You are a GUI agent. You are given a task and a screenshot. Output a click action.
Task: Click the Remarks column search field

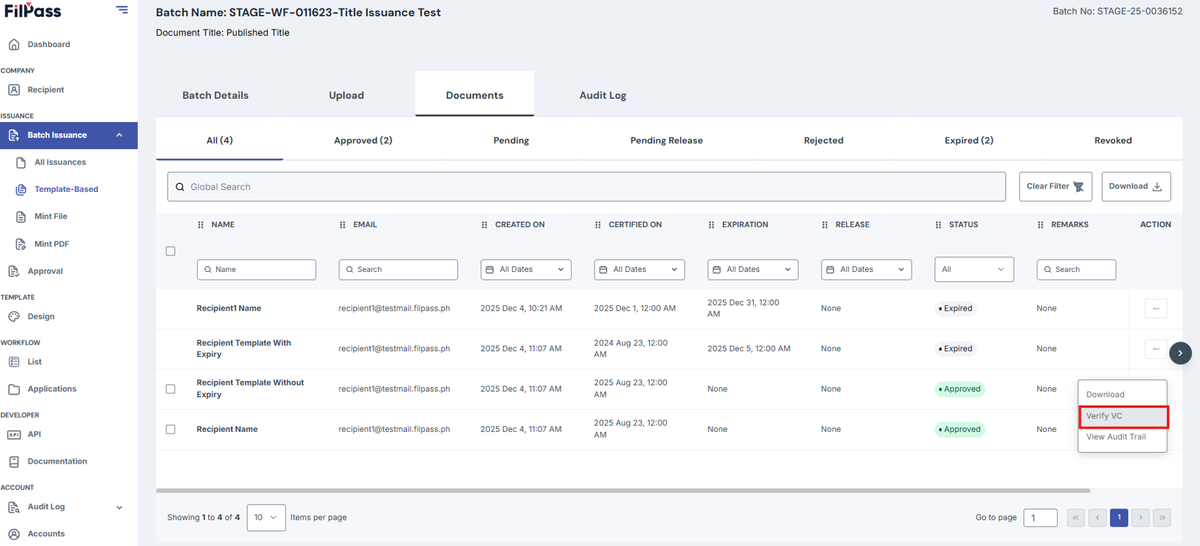[x=1076, y=269]
